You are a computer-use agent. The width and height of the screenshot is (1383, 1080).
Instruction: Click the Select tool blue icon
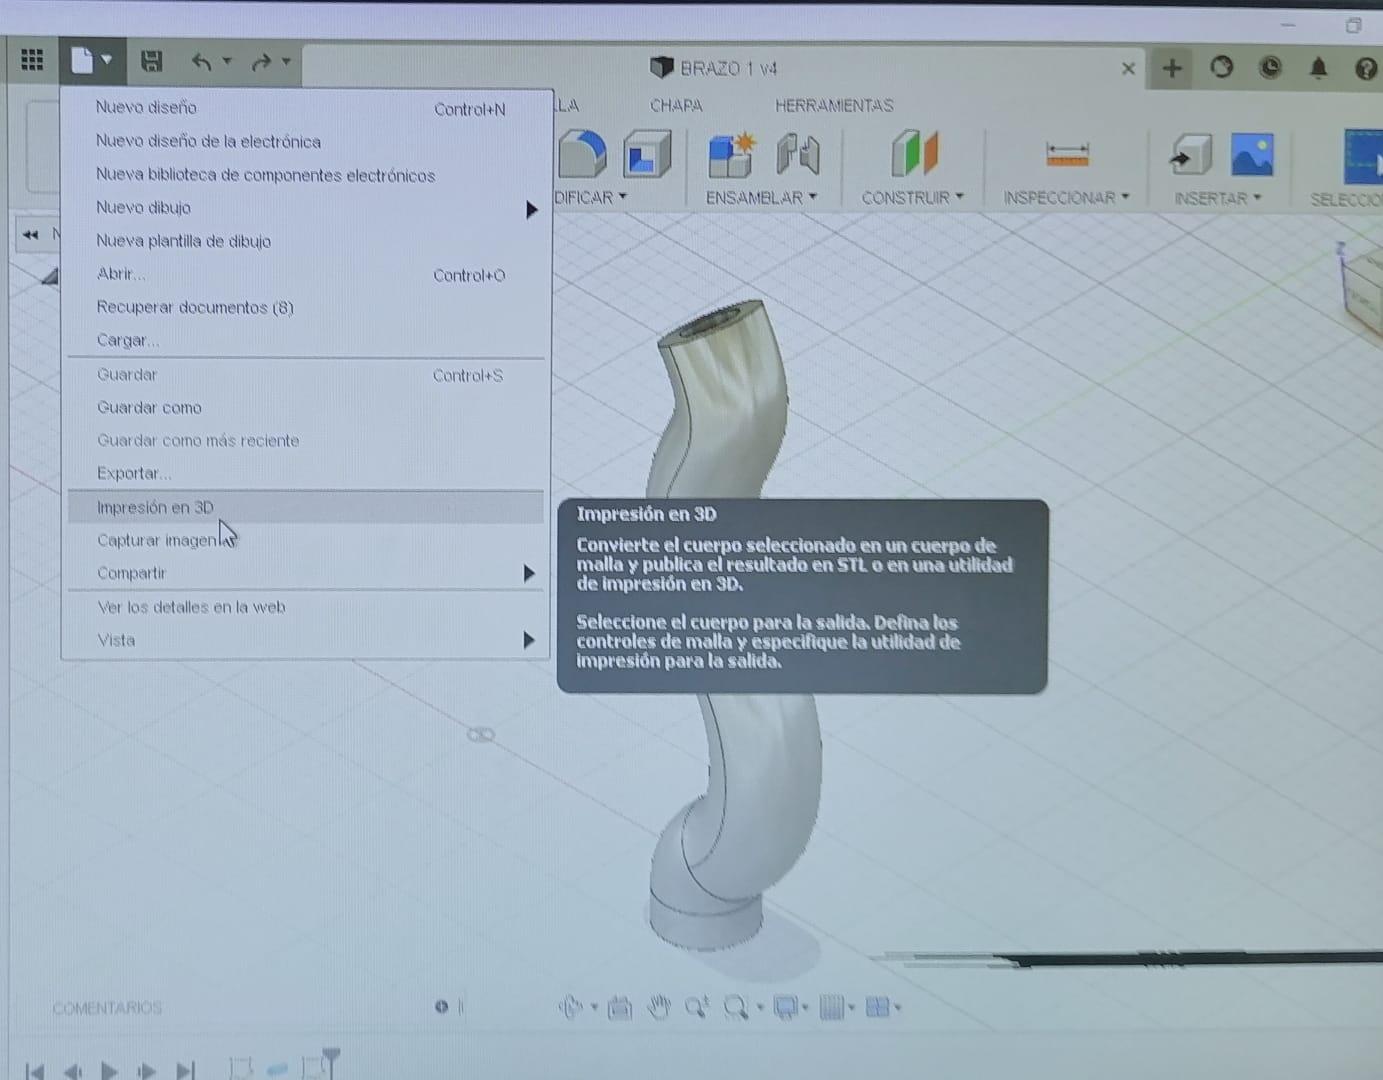click(1362, 156)
